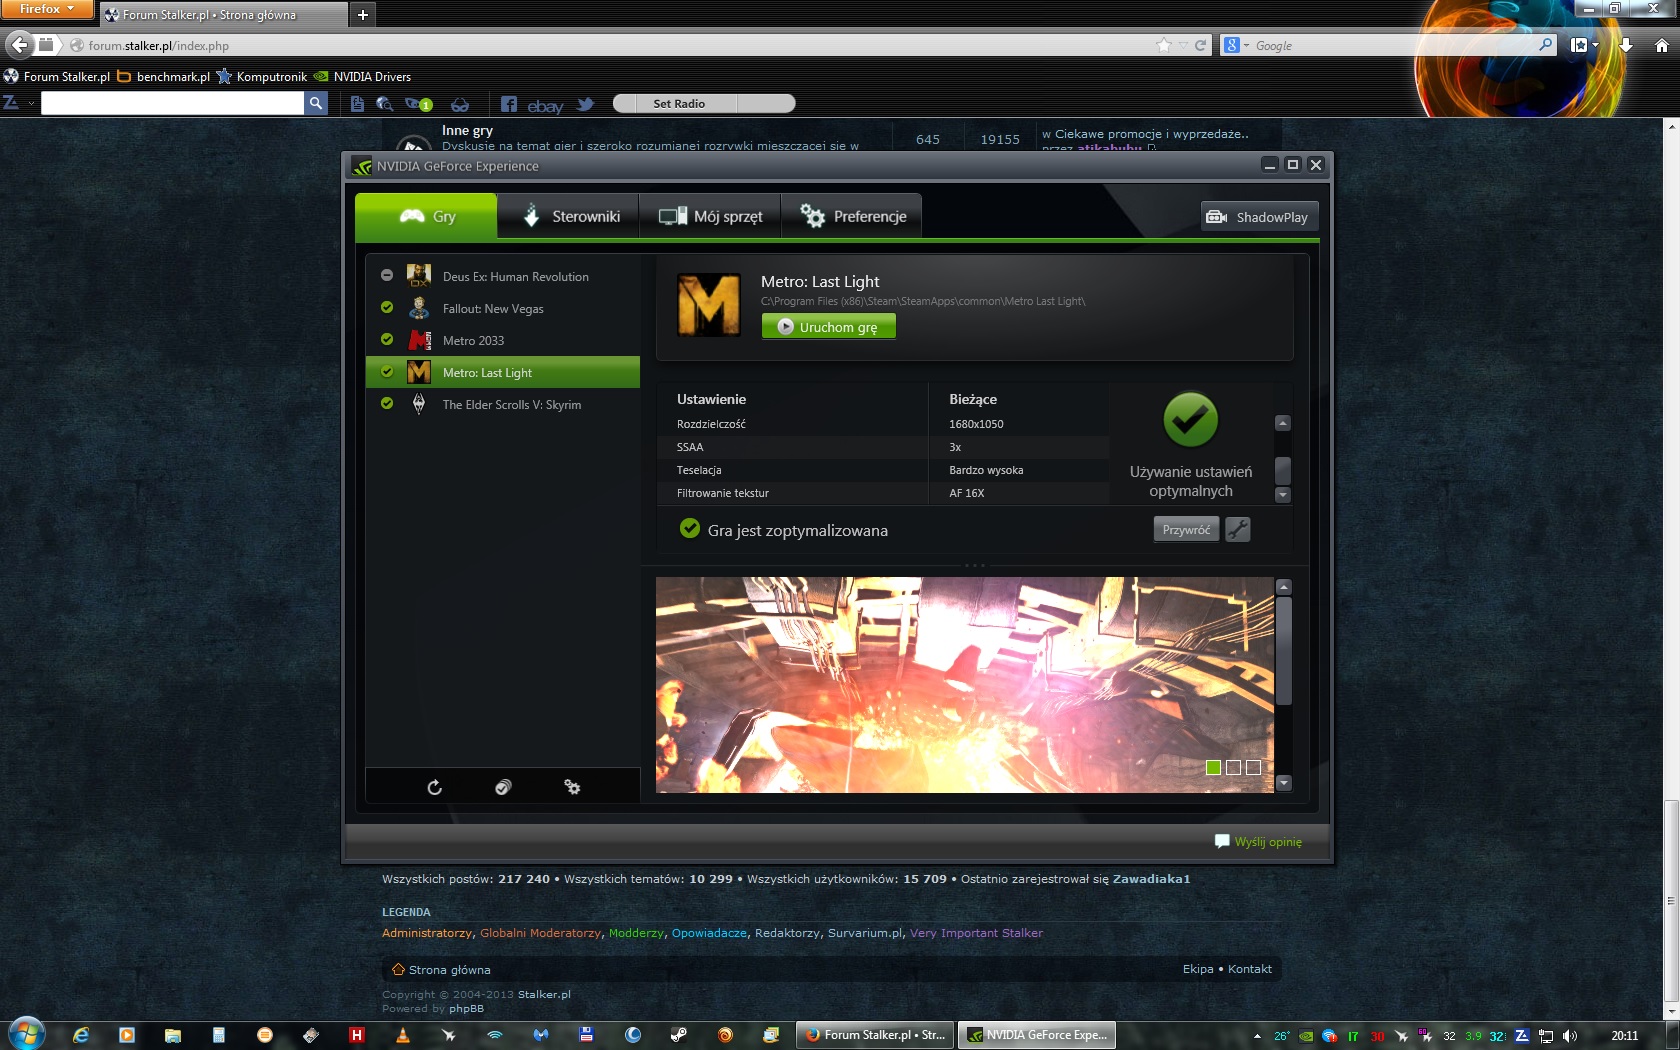Click the volume speaker tray icon
The width and height of the screenshot is (1680, 1050).
1569,1036
